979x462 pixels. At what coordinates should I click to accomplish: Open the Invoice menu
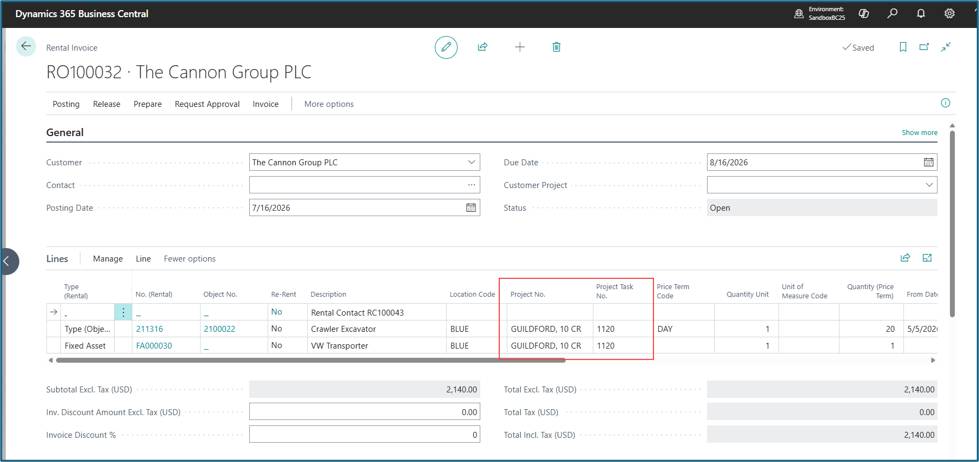coord(265,104)
